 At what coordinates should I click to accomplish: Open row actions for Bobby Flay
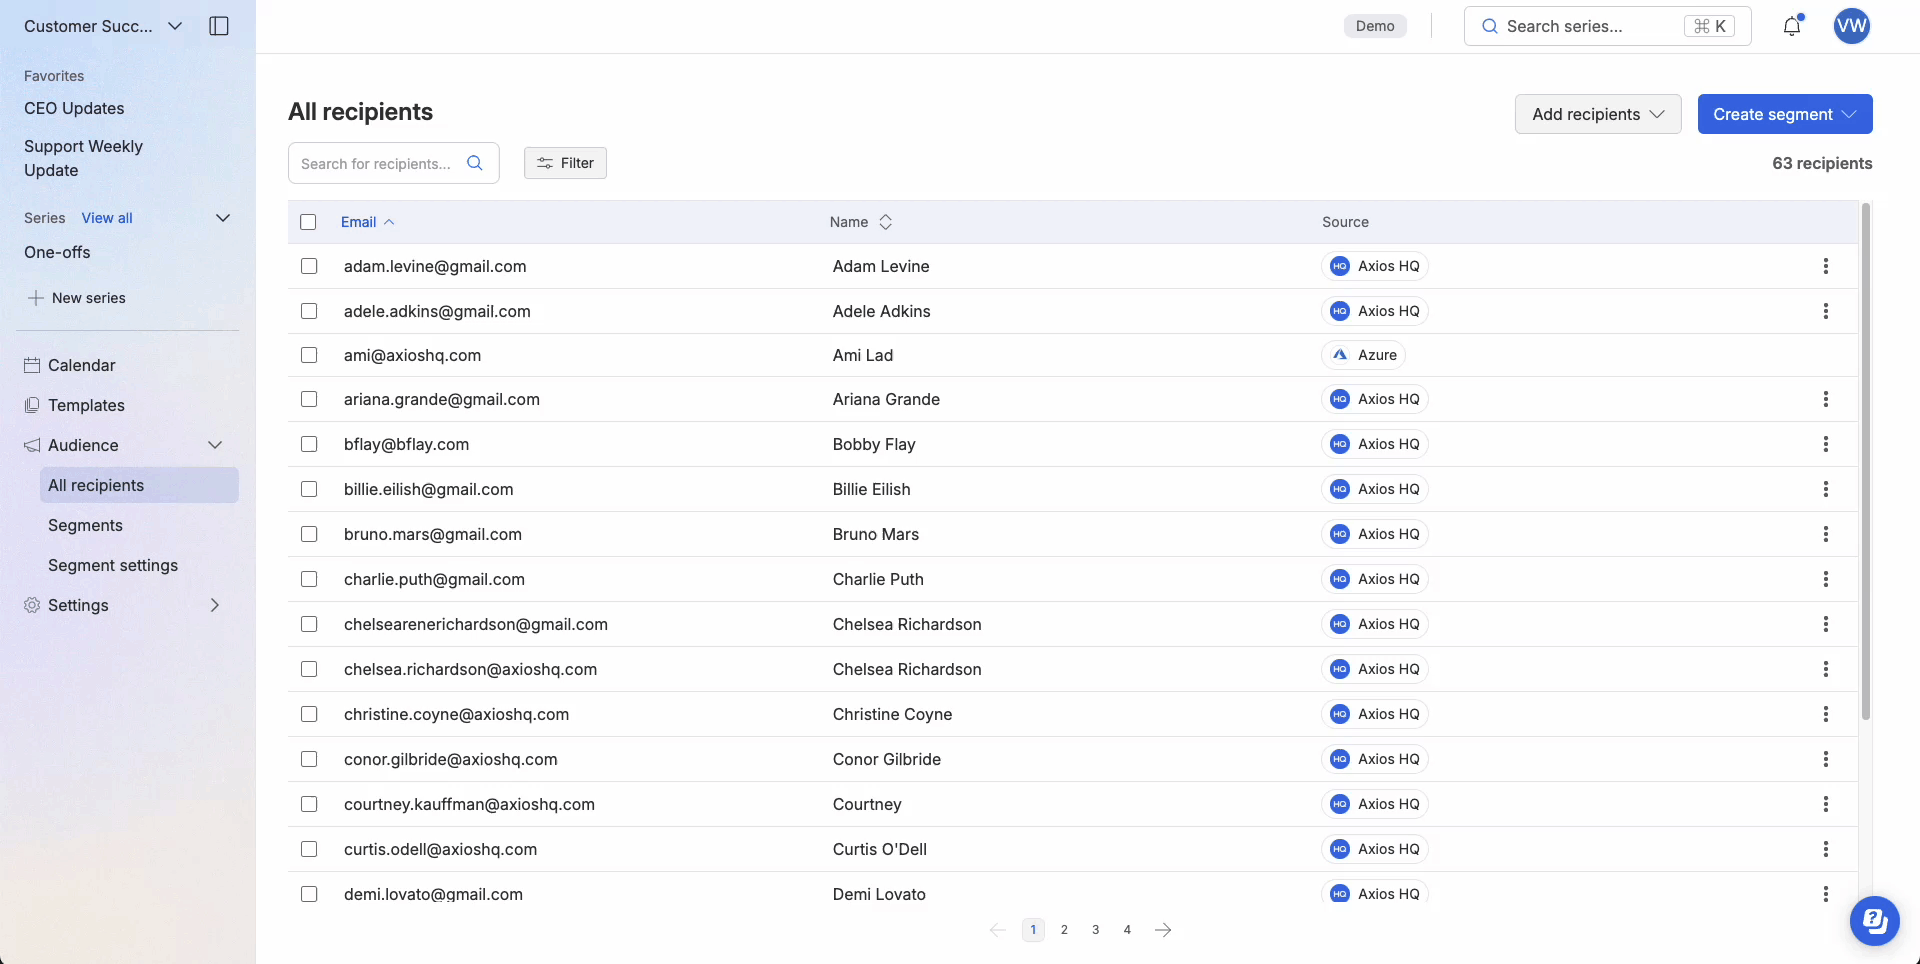point(1826,444)
